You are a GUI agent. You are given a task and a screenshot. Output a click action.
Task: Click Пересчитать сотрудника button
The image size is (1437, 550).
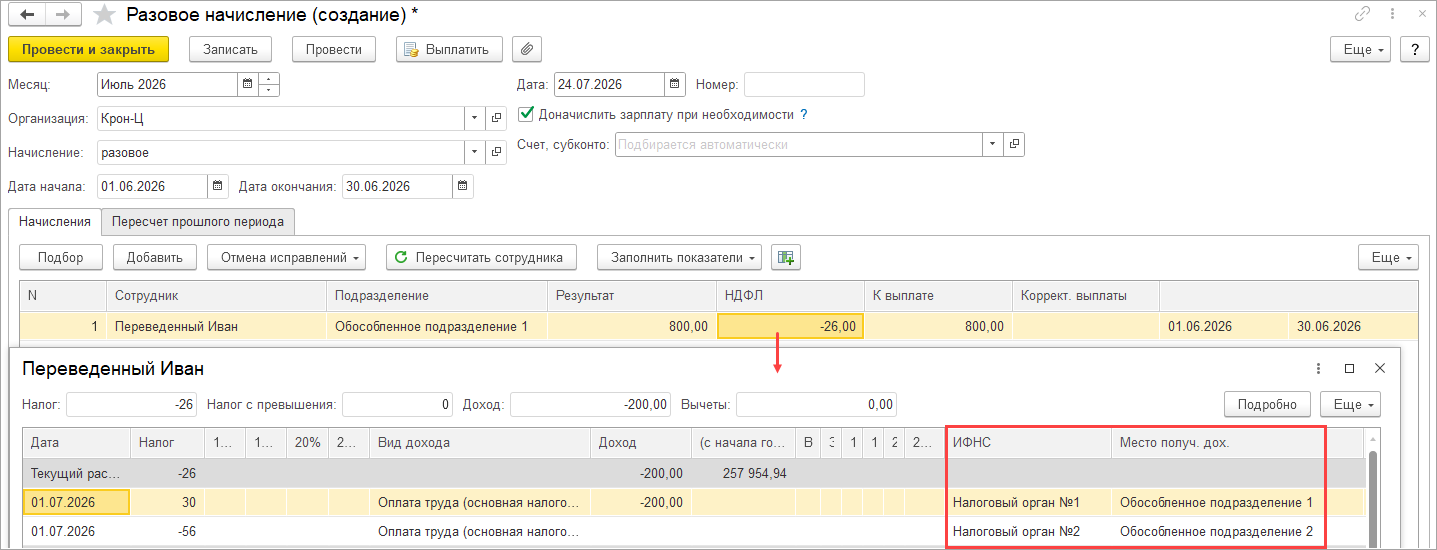point(481,258)
